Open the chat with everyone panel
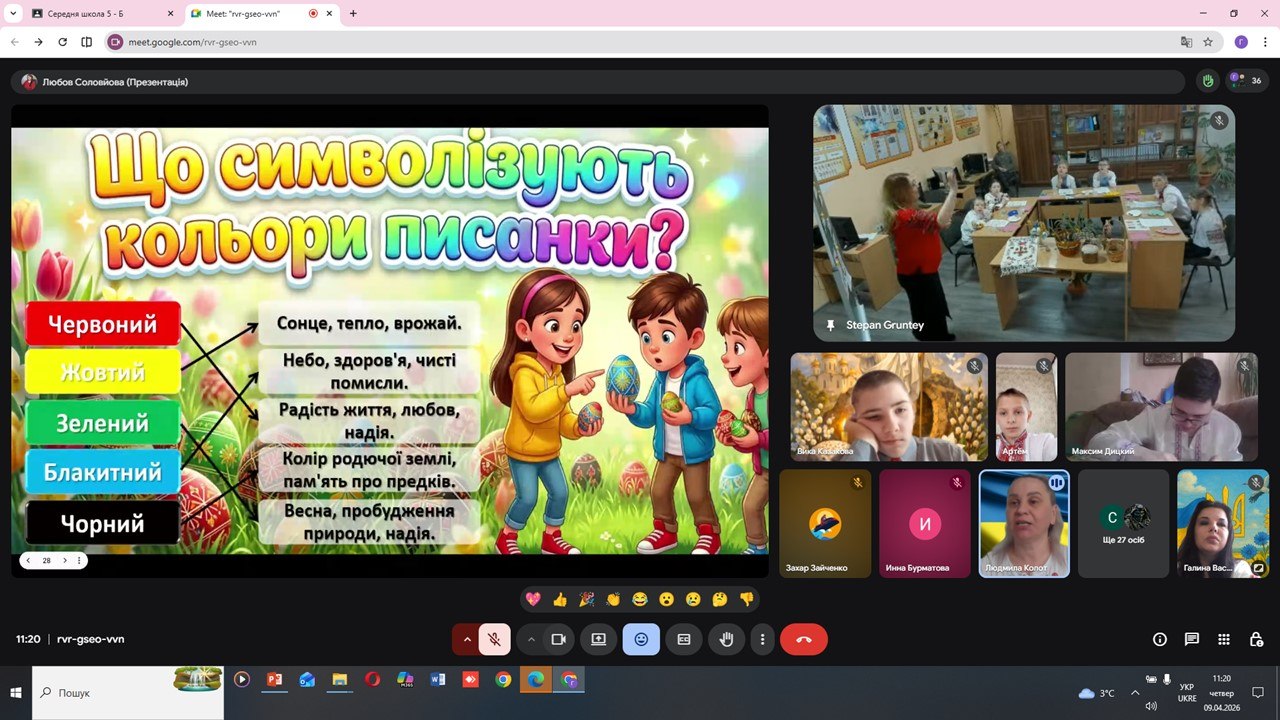The height and width of the screenshot is (720, 1280). coord(1192,639)
